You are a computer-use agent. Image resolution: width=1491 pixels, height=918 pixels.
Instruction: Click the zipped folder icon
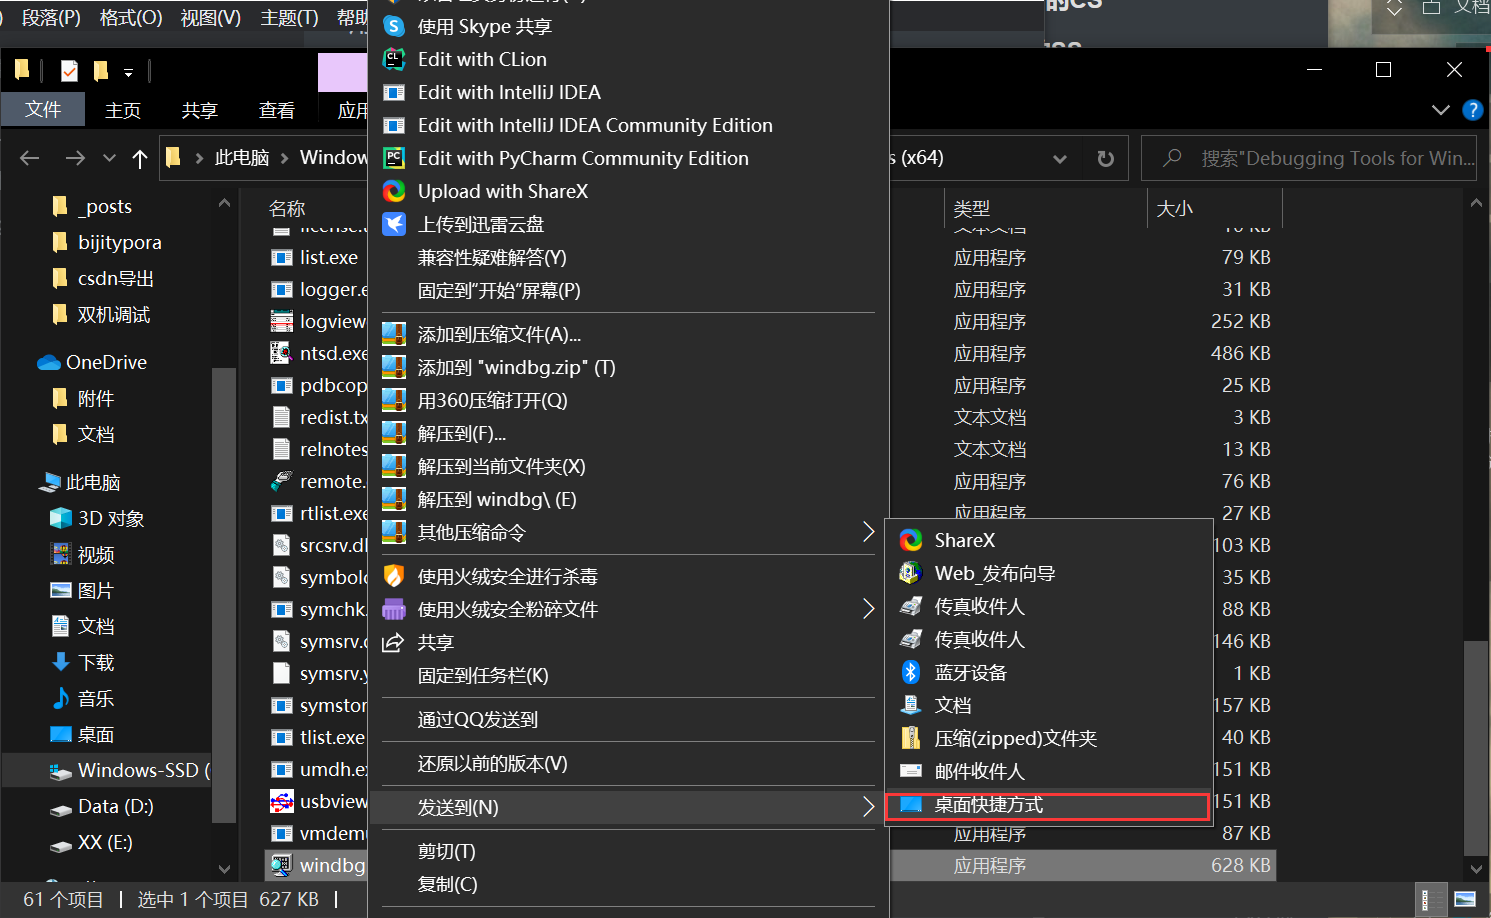pos(910,738)
